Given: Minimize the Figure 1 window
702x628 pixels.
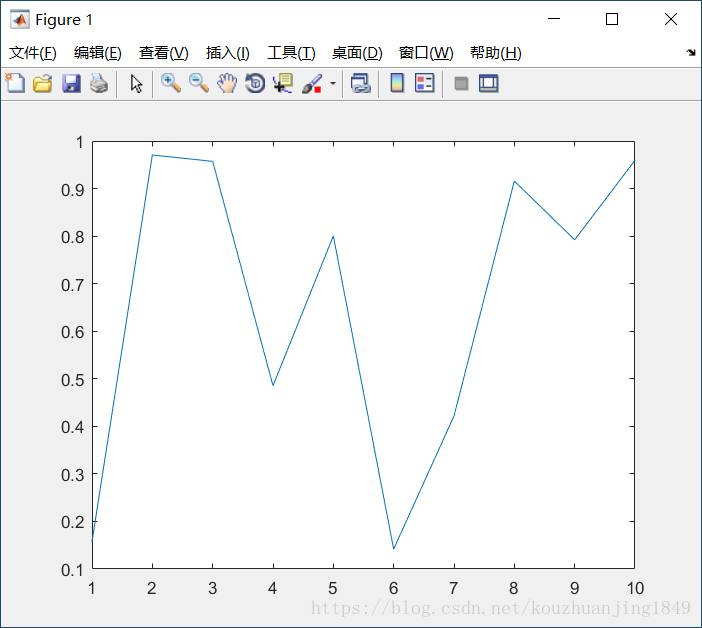Looking at the screenshot, I should (x=554, y=19).
